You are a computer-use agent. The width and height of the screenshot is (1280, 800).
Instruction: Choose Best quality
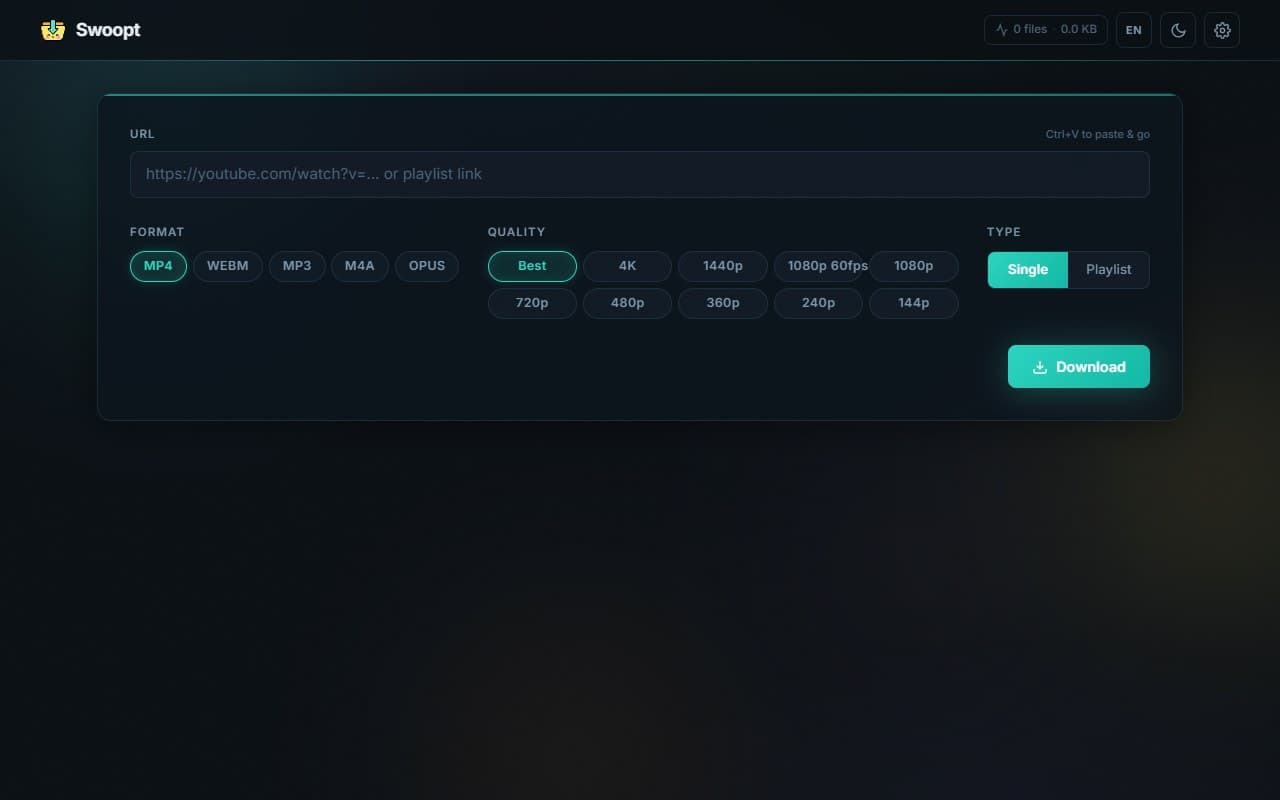point(532,266)
